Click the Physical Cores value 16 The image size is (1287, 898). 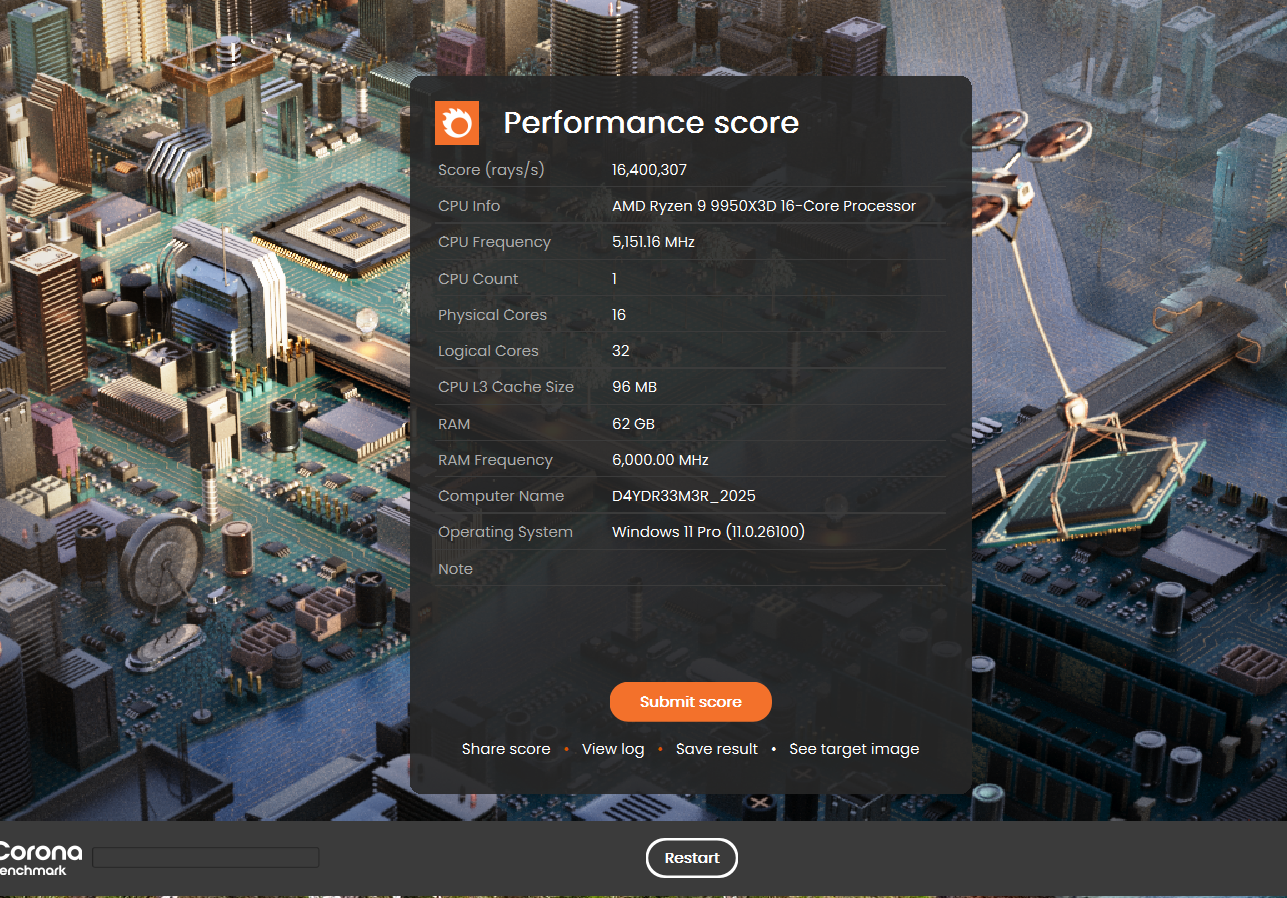(x=619, y=315)
